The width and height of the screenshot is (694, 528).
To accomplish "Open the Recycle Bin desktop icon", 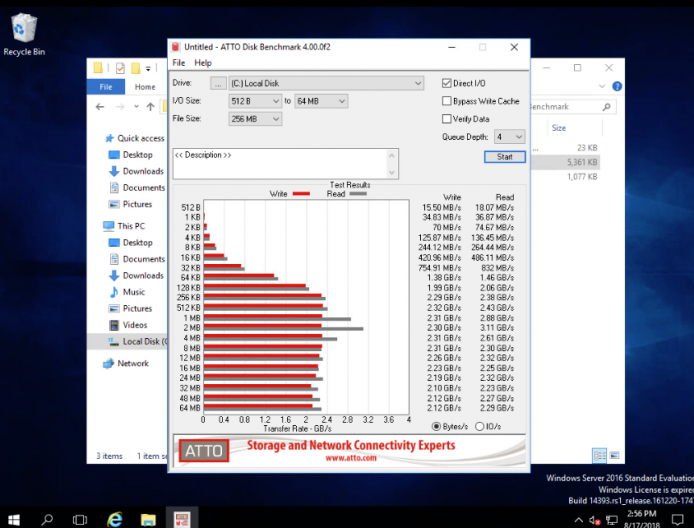I will pos(24,35).
